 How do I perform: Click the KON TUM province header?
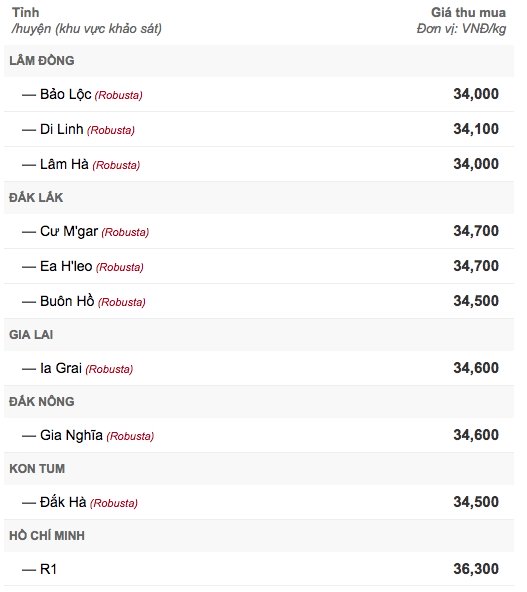pos(37,469)
